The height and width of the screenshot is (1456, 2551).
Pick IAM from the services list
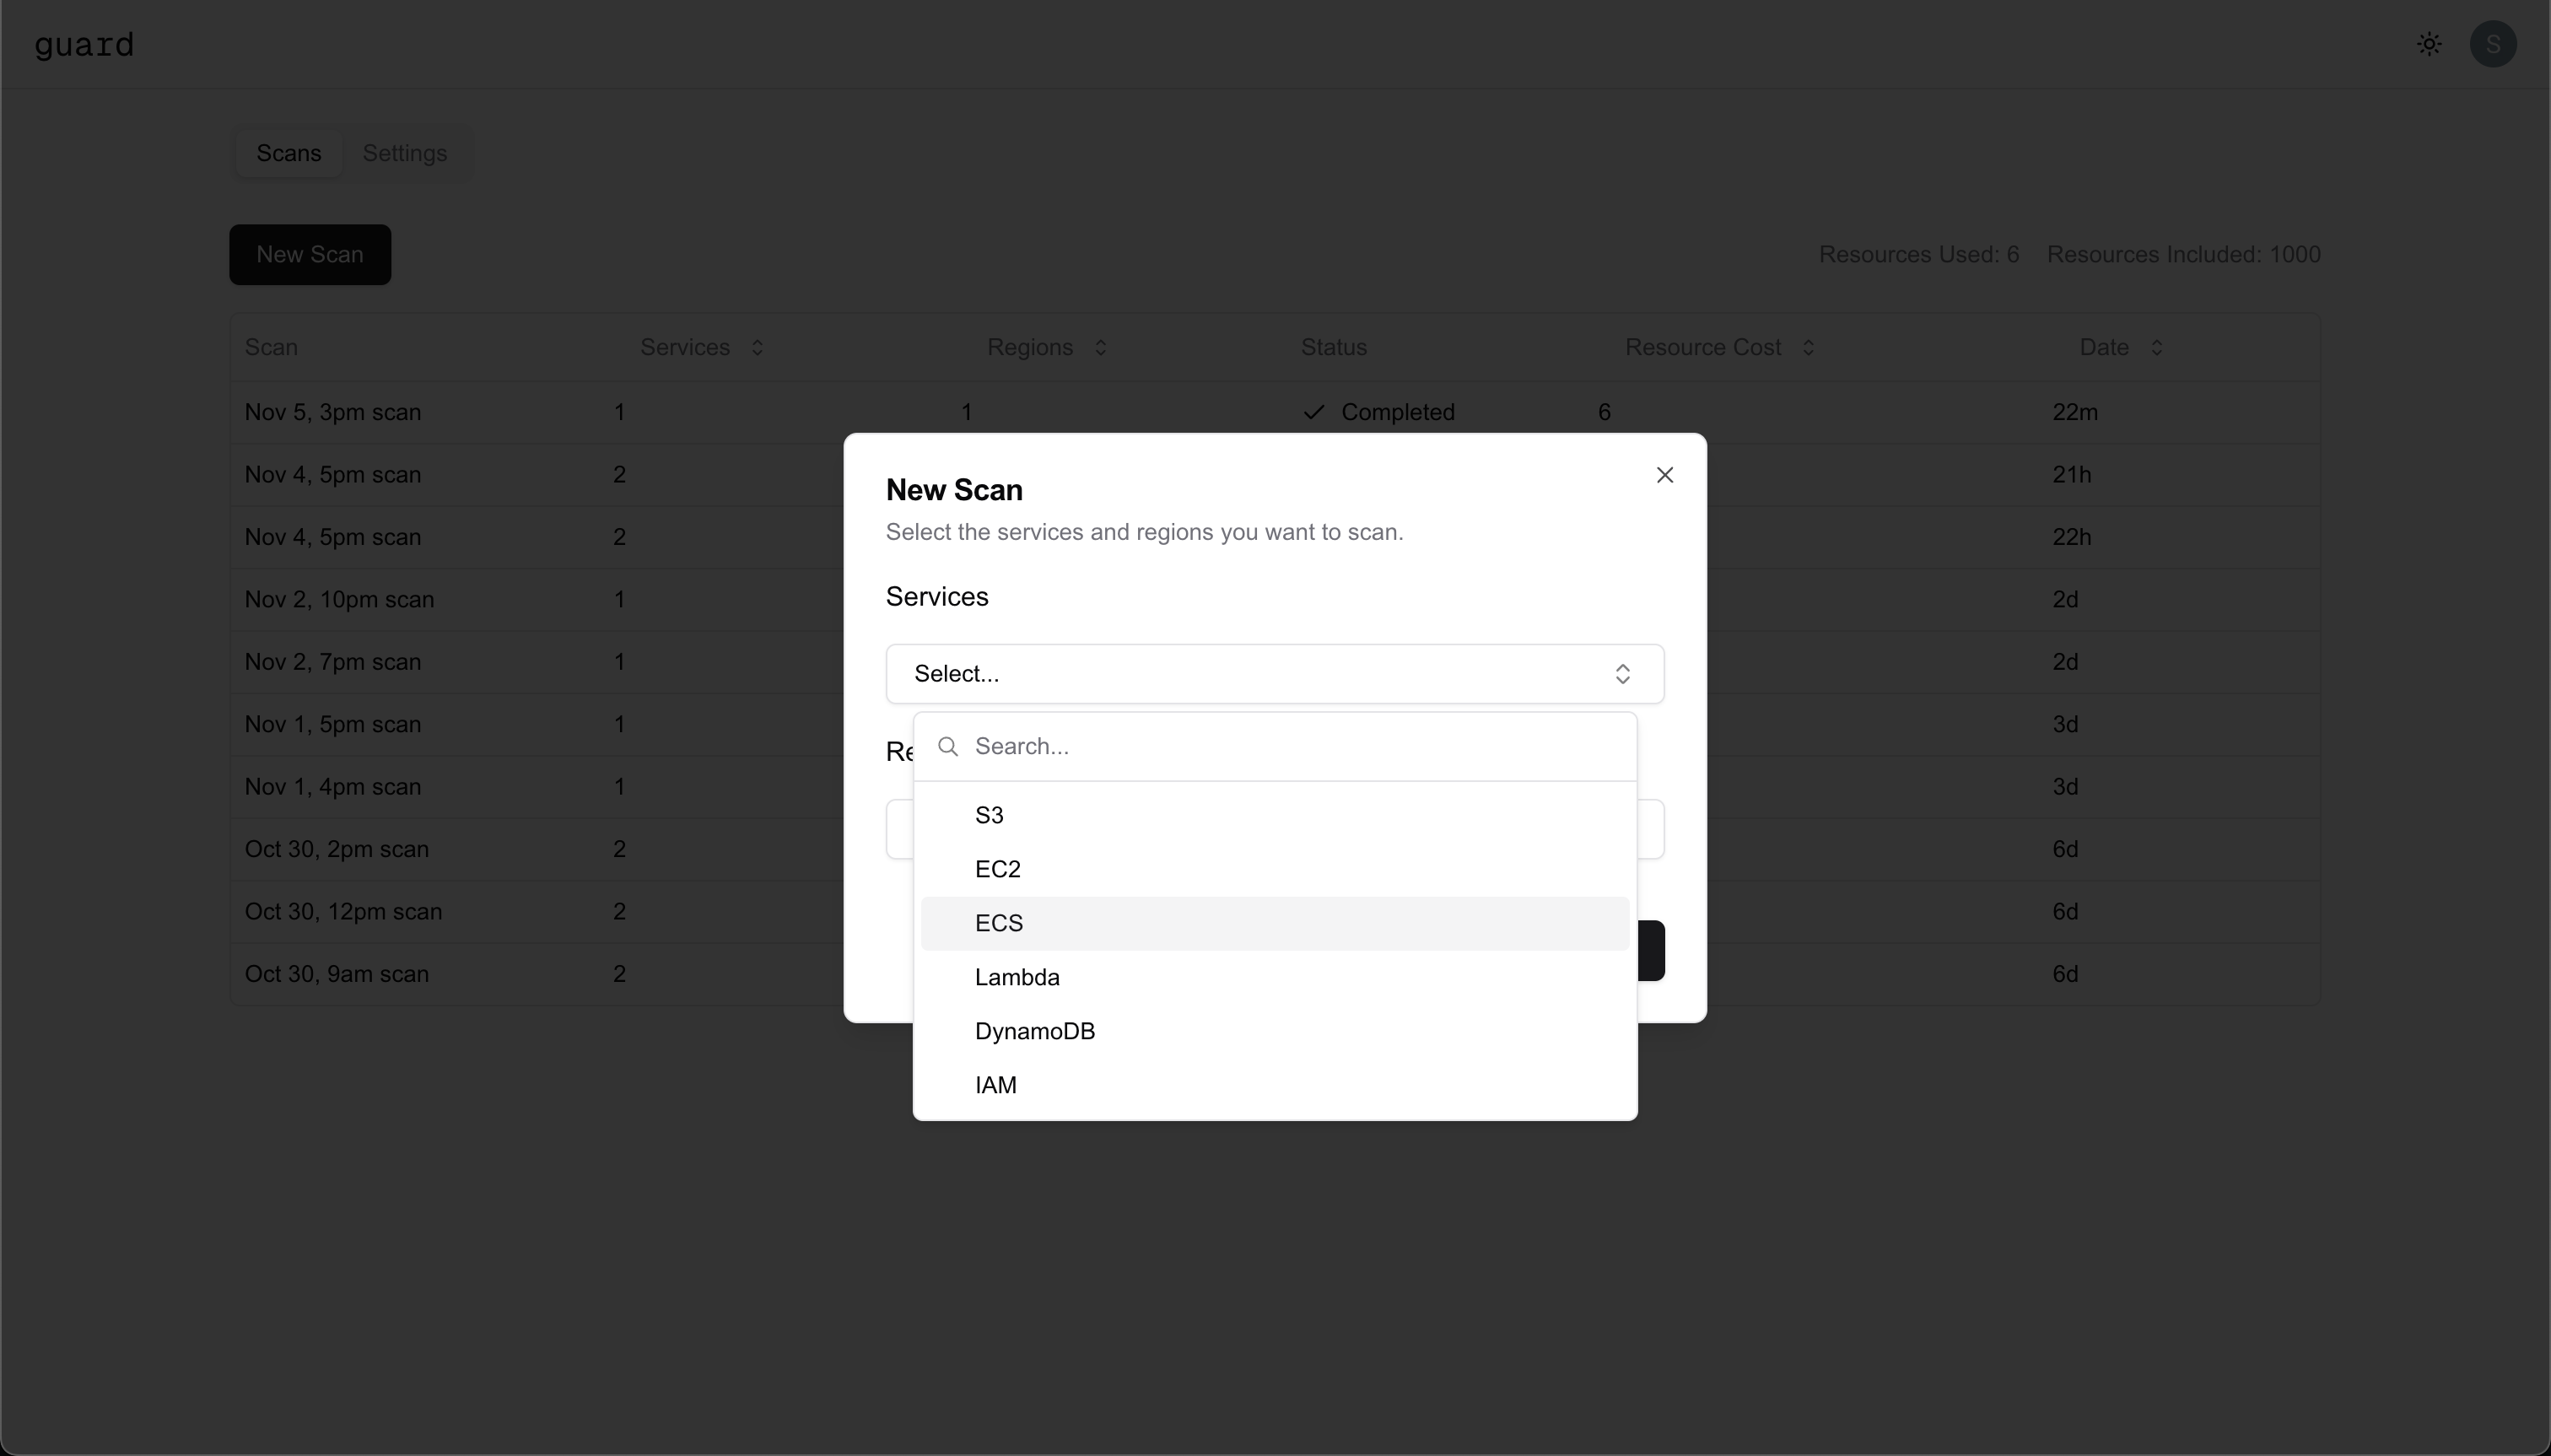click(x=995, y=1085)
